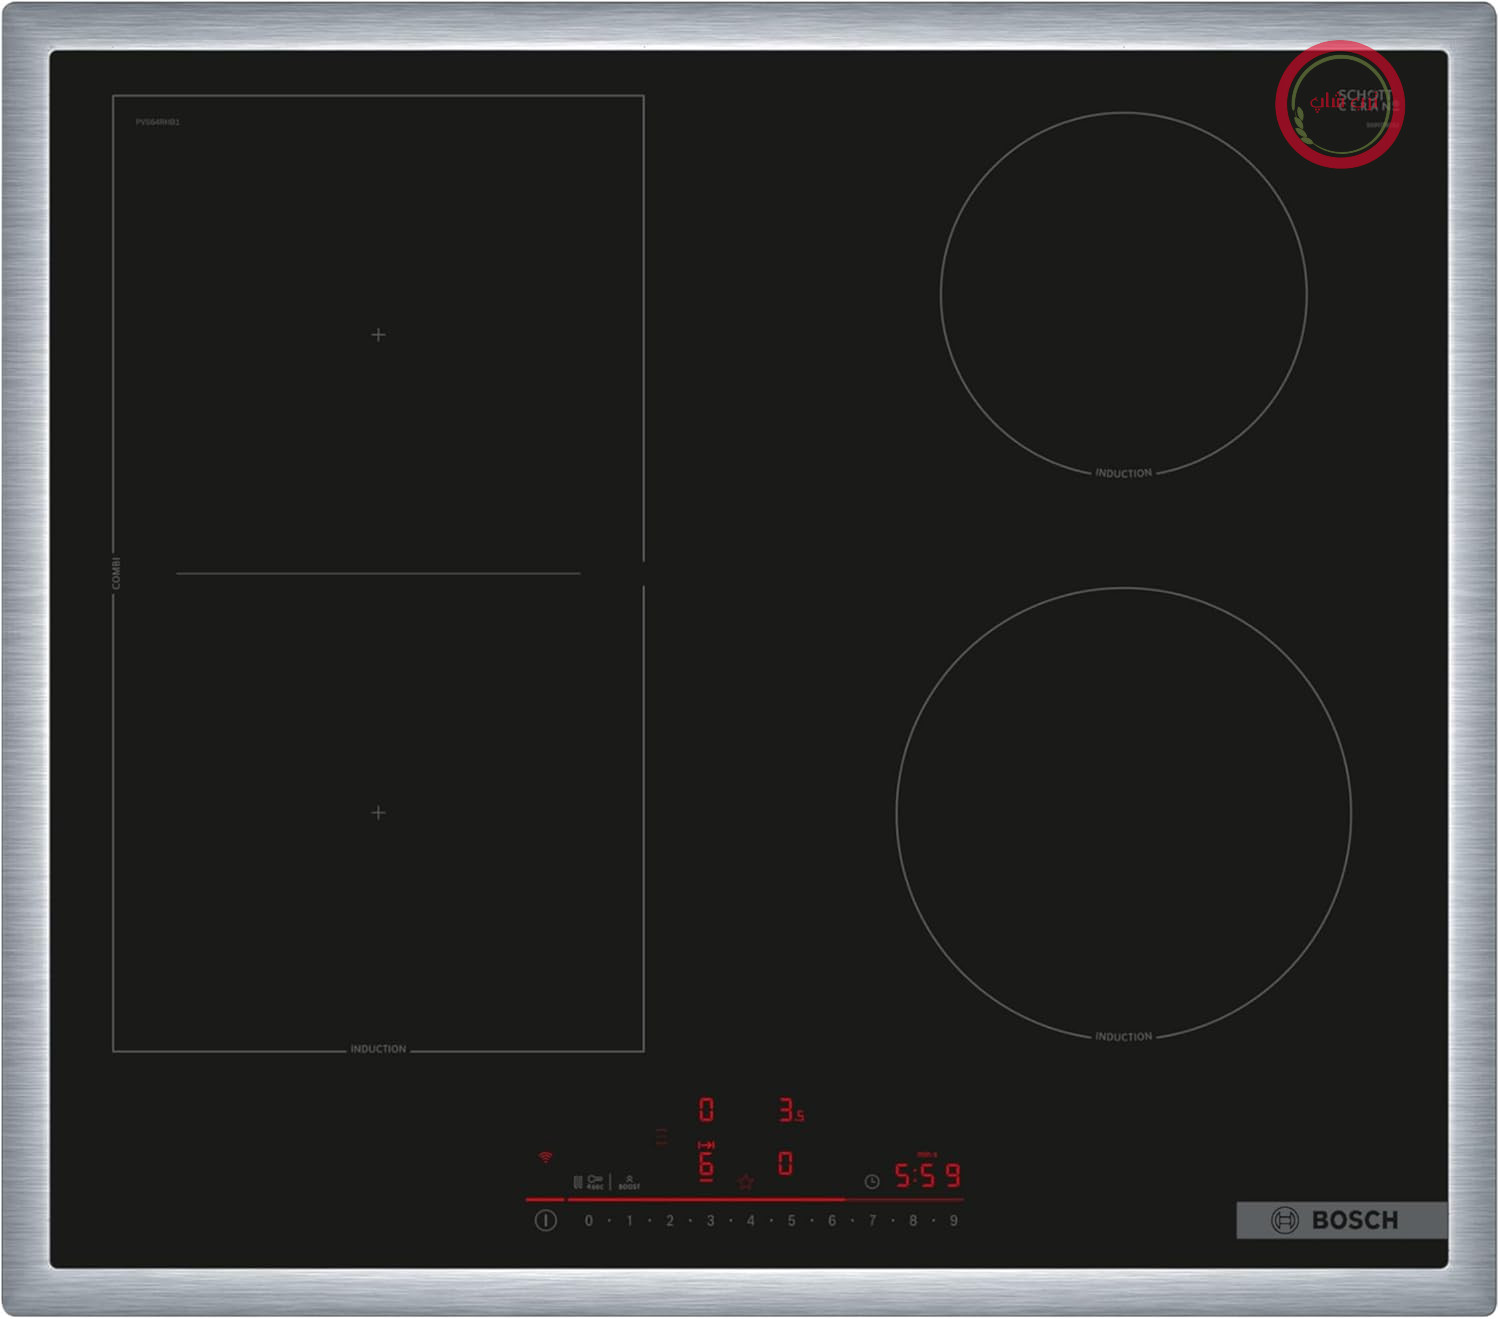Set power level 5 on the scale
This screenshot has height=1319, width=1500.
pos(791,1221)
